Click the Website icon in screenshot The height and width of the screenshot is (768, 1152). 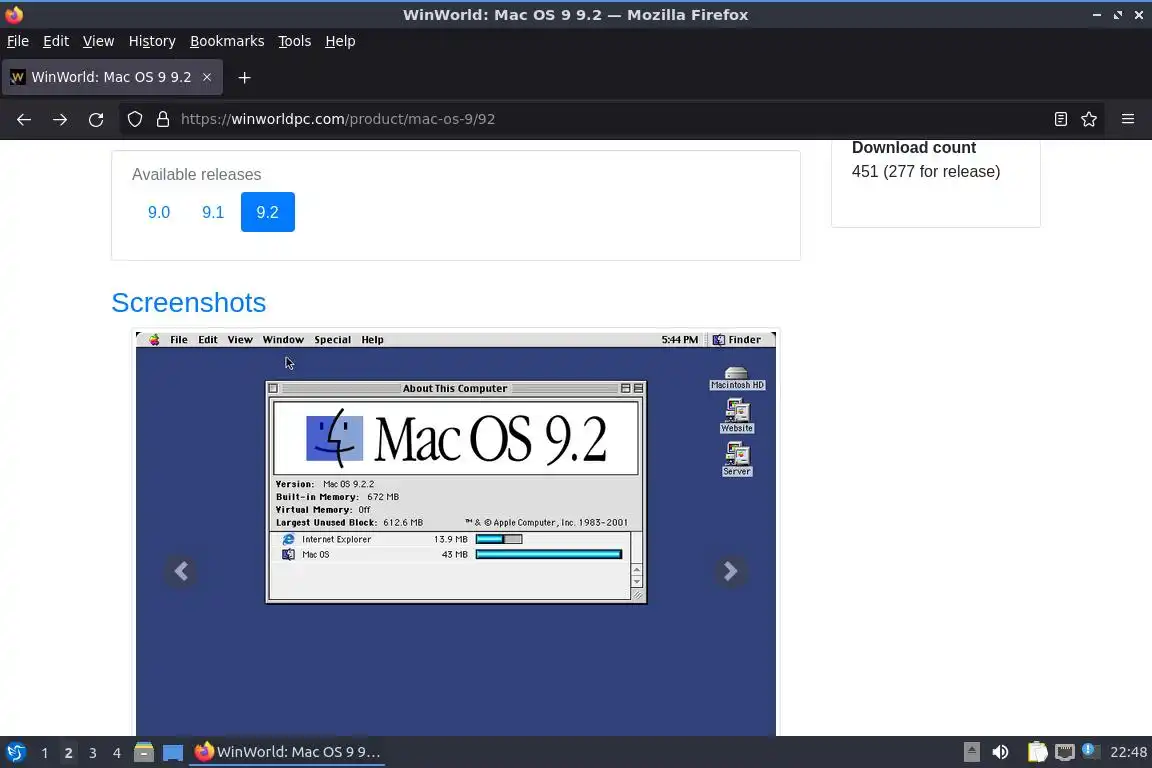click(x=737, y=416)
